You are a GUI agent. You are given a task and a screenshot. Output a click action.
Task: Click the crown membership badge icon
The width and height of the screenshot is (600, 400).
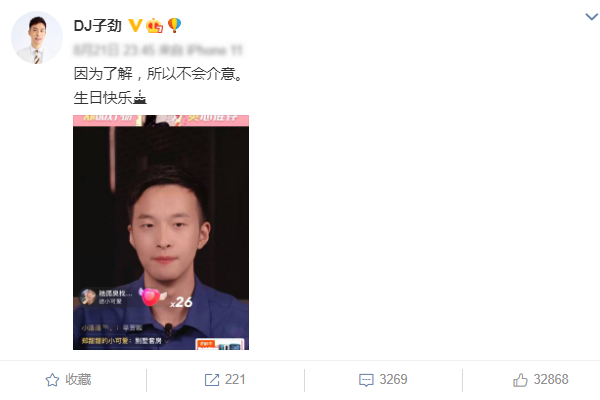[155, 25]
